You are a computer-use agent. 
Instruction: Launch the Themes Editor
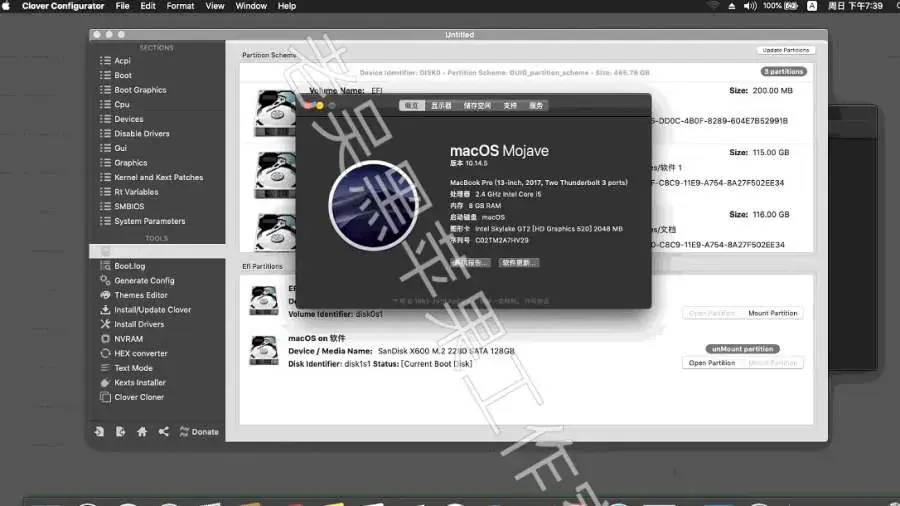click(140, 295)
